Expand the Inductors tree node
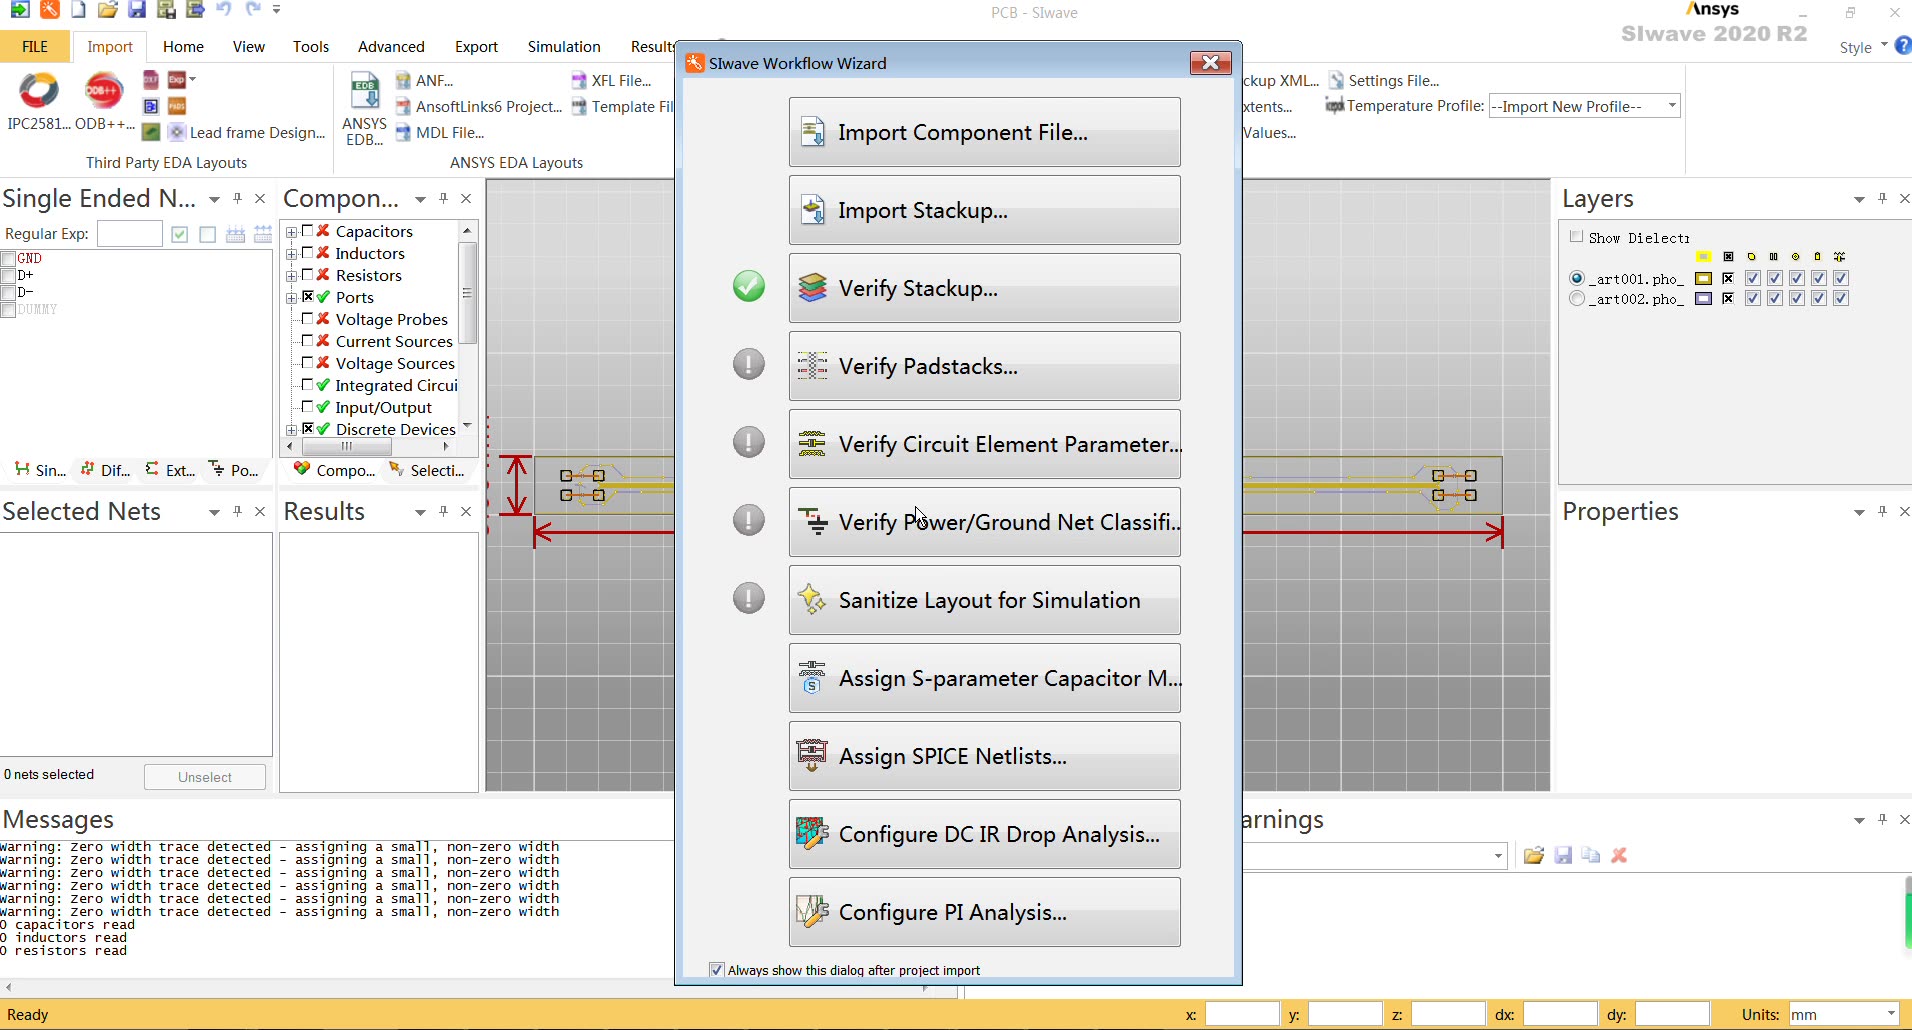1912x1030 pixels. (292, 254)
